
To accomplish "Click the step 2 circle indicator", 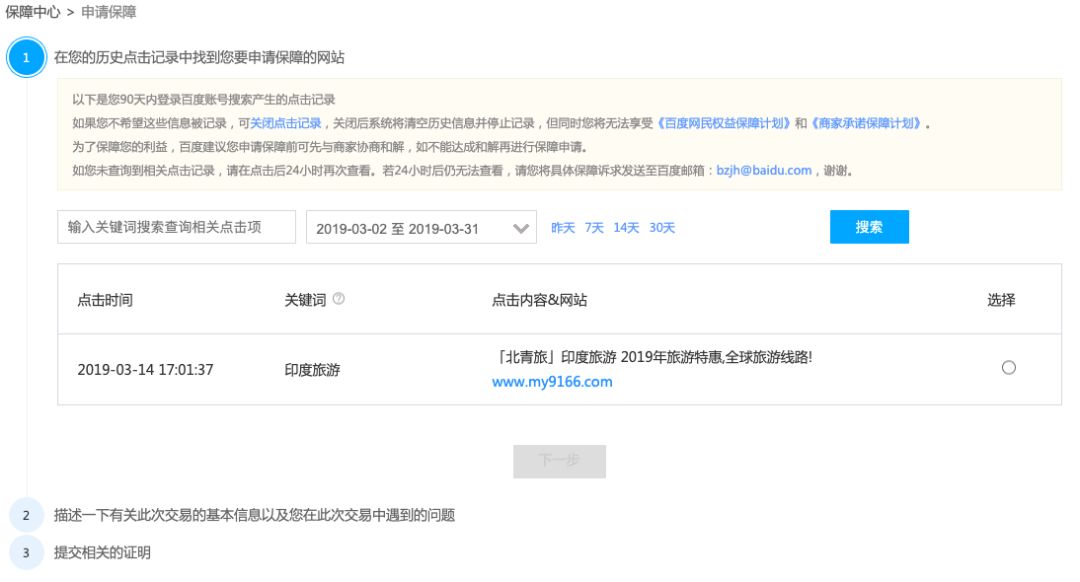I will click(26, 516).
